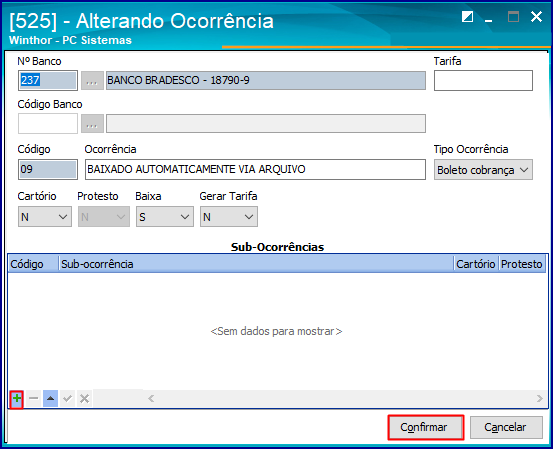Click the grid's left scroll arrow

pos(151,399)
